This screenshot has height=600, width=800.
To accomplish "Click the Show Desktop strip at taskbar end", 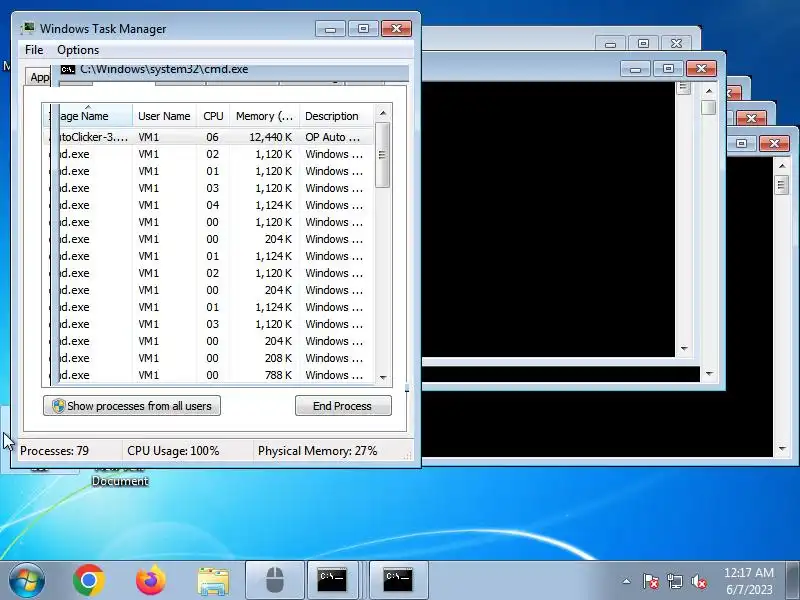I will click(793, 580).
